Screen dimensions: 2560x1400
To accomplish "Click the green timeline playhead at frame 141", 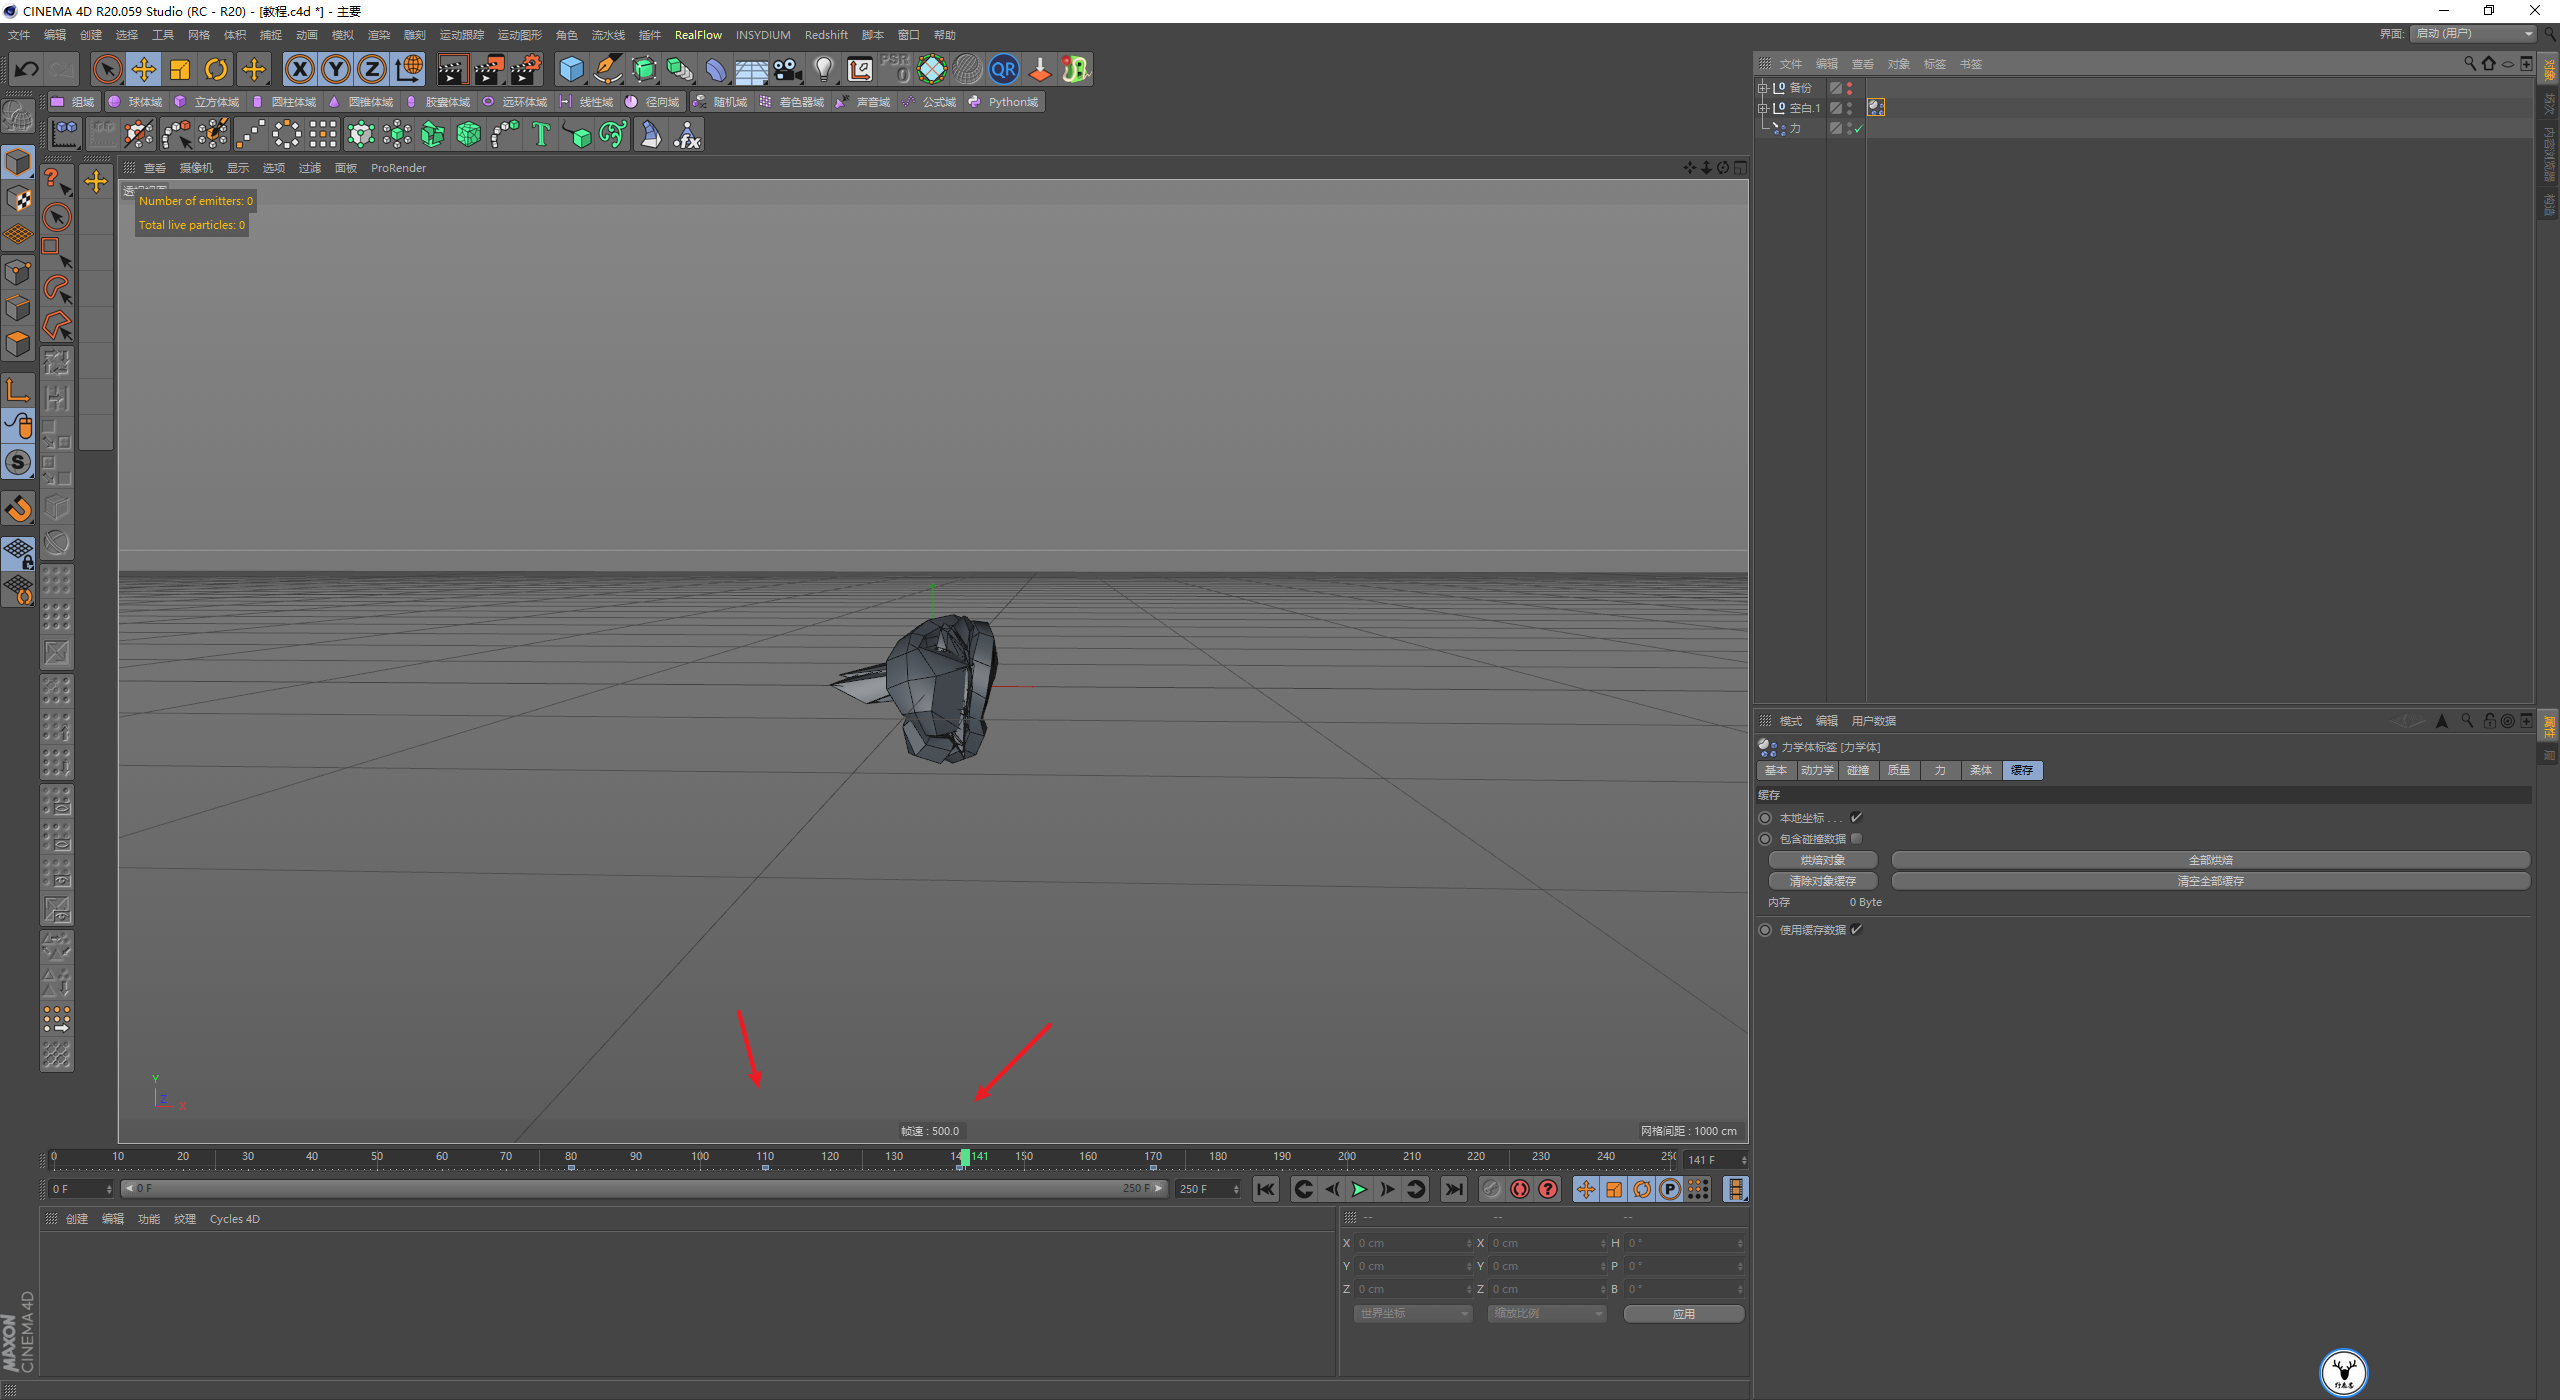I will click(x=965, y=1157).
